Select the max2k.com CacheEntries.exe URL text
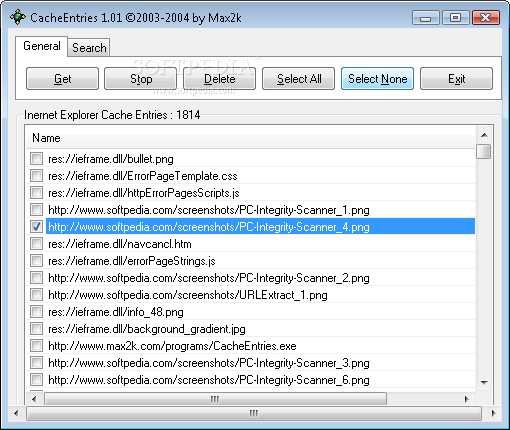The image size is (510, 430). pyautogui.click(x=172, y=346)
